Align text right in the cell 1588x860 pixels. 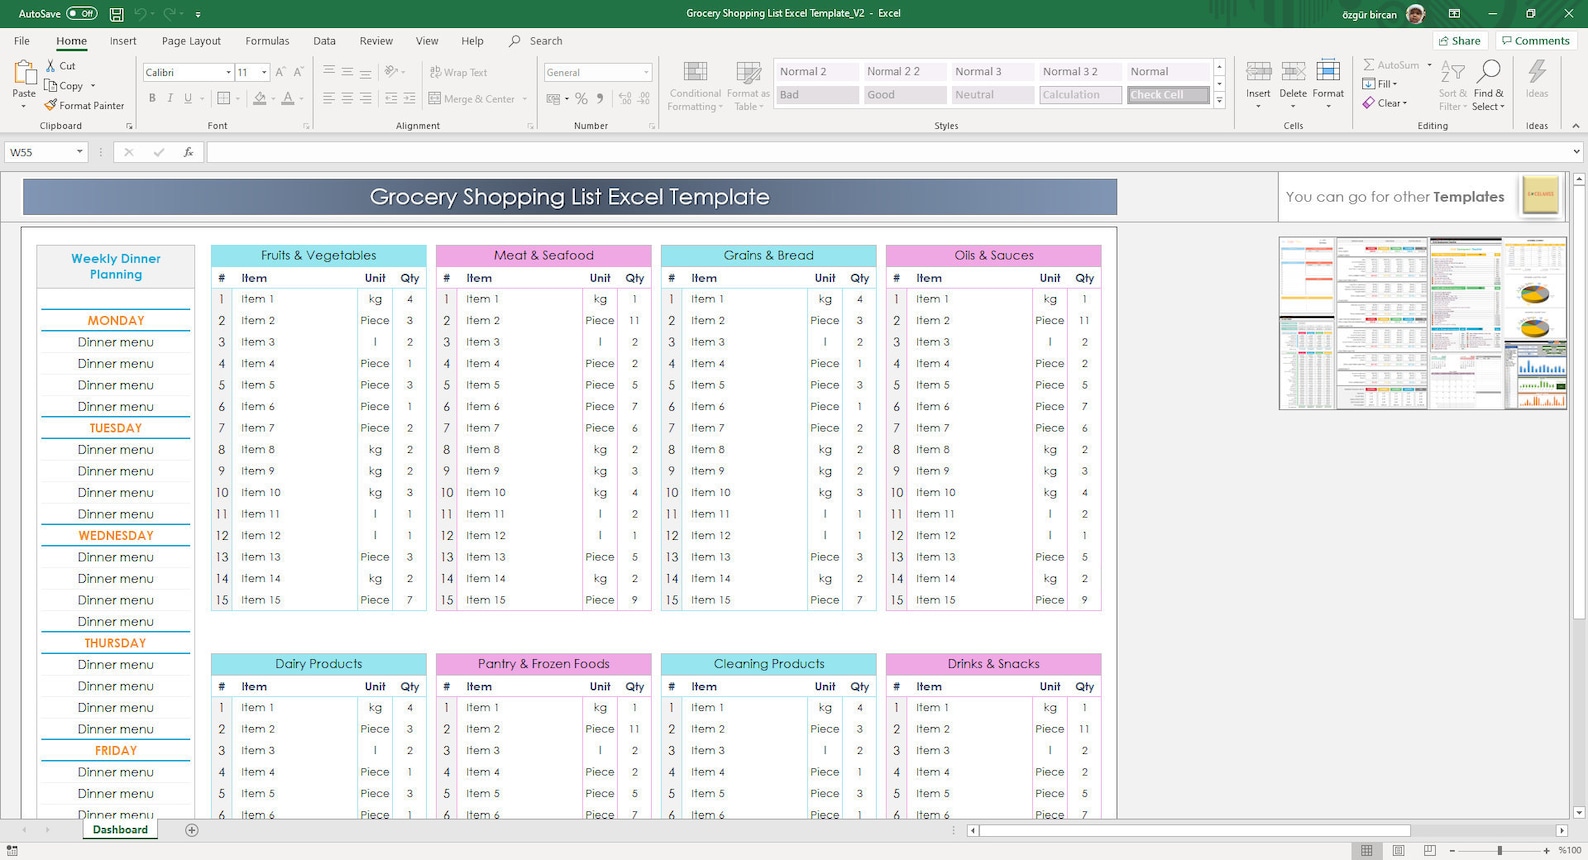click(x=365, y=98)
